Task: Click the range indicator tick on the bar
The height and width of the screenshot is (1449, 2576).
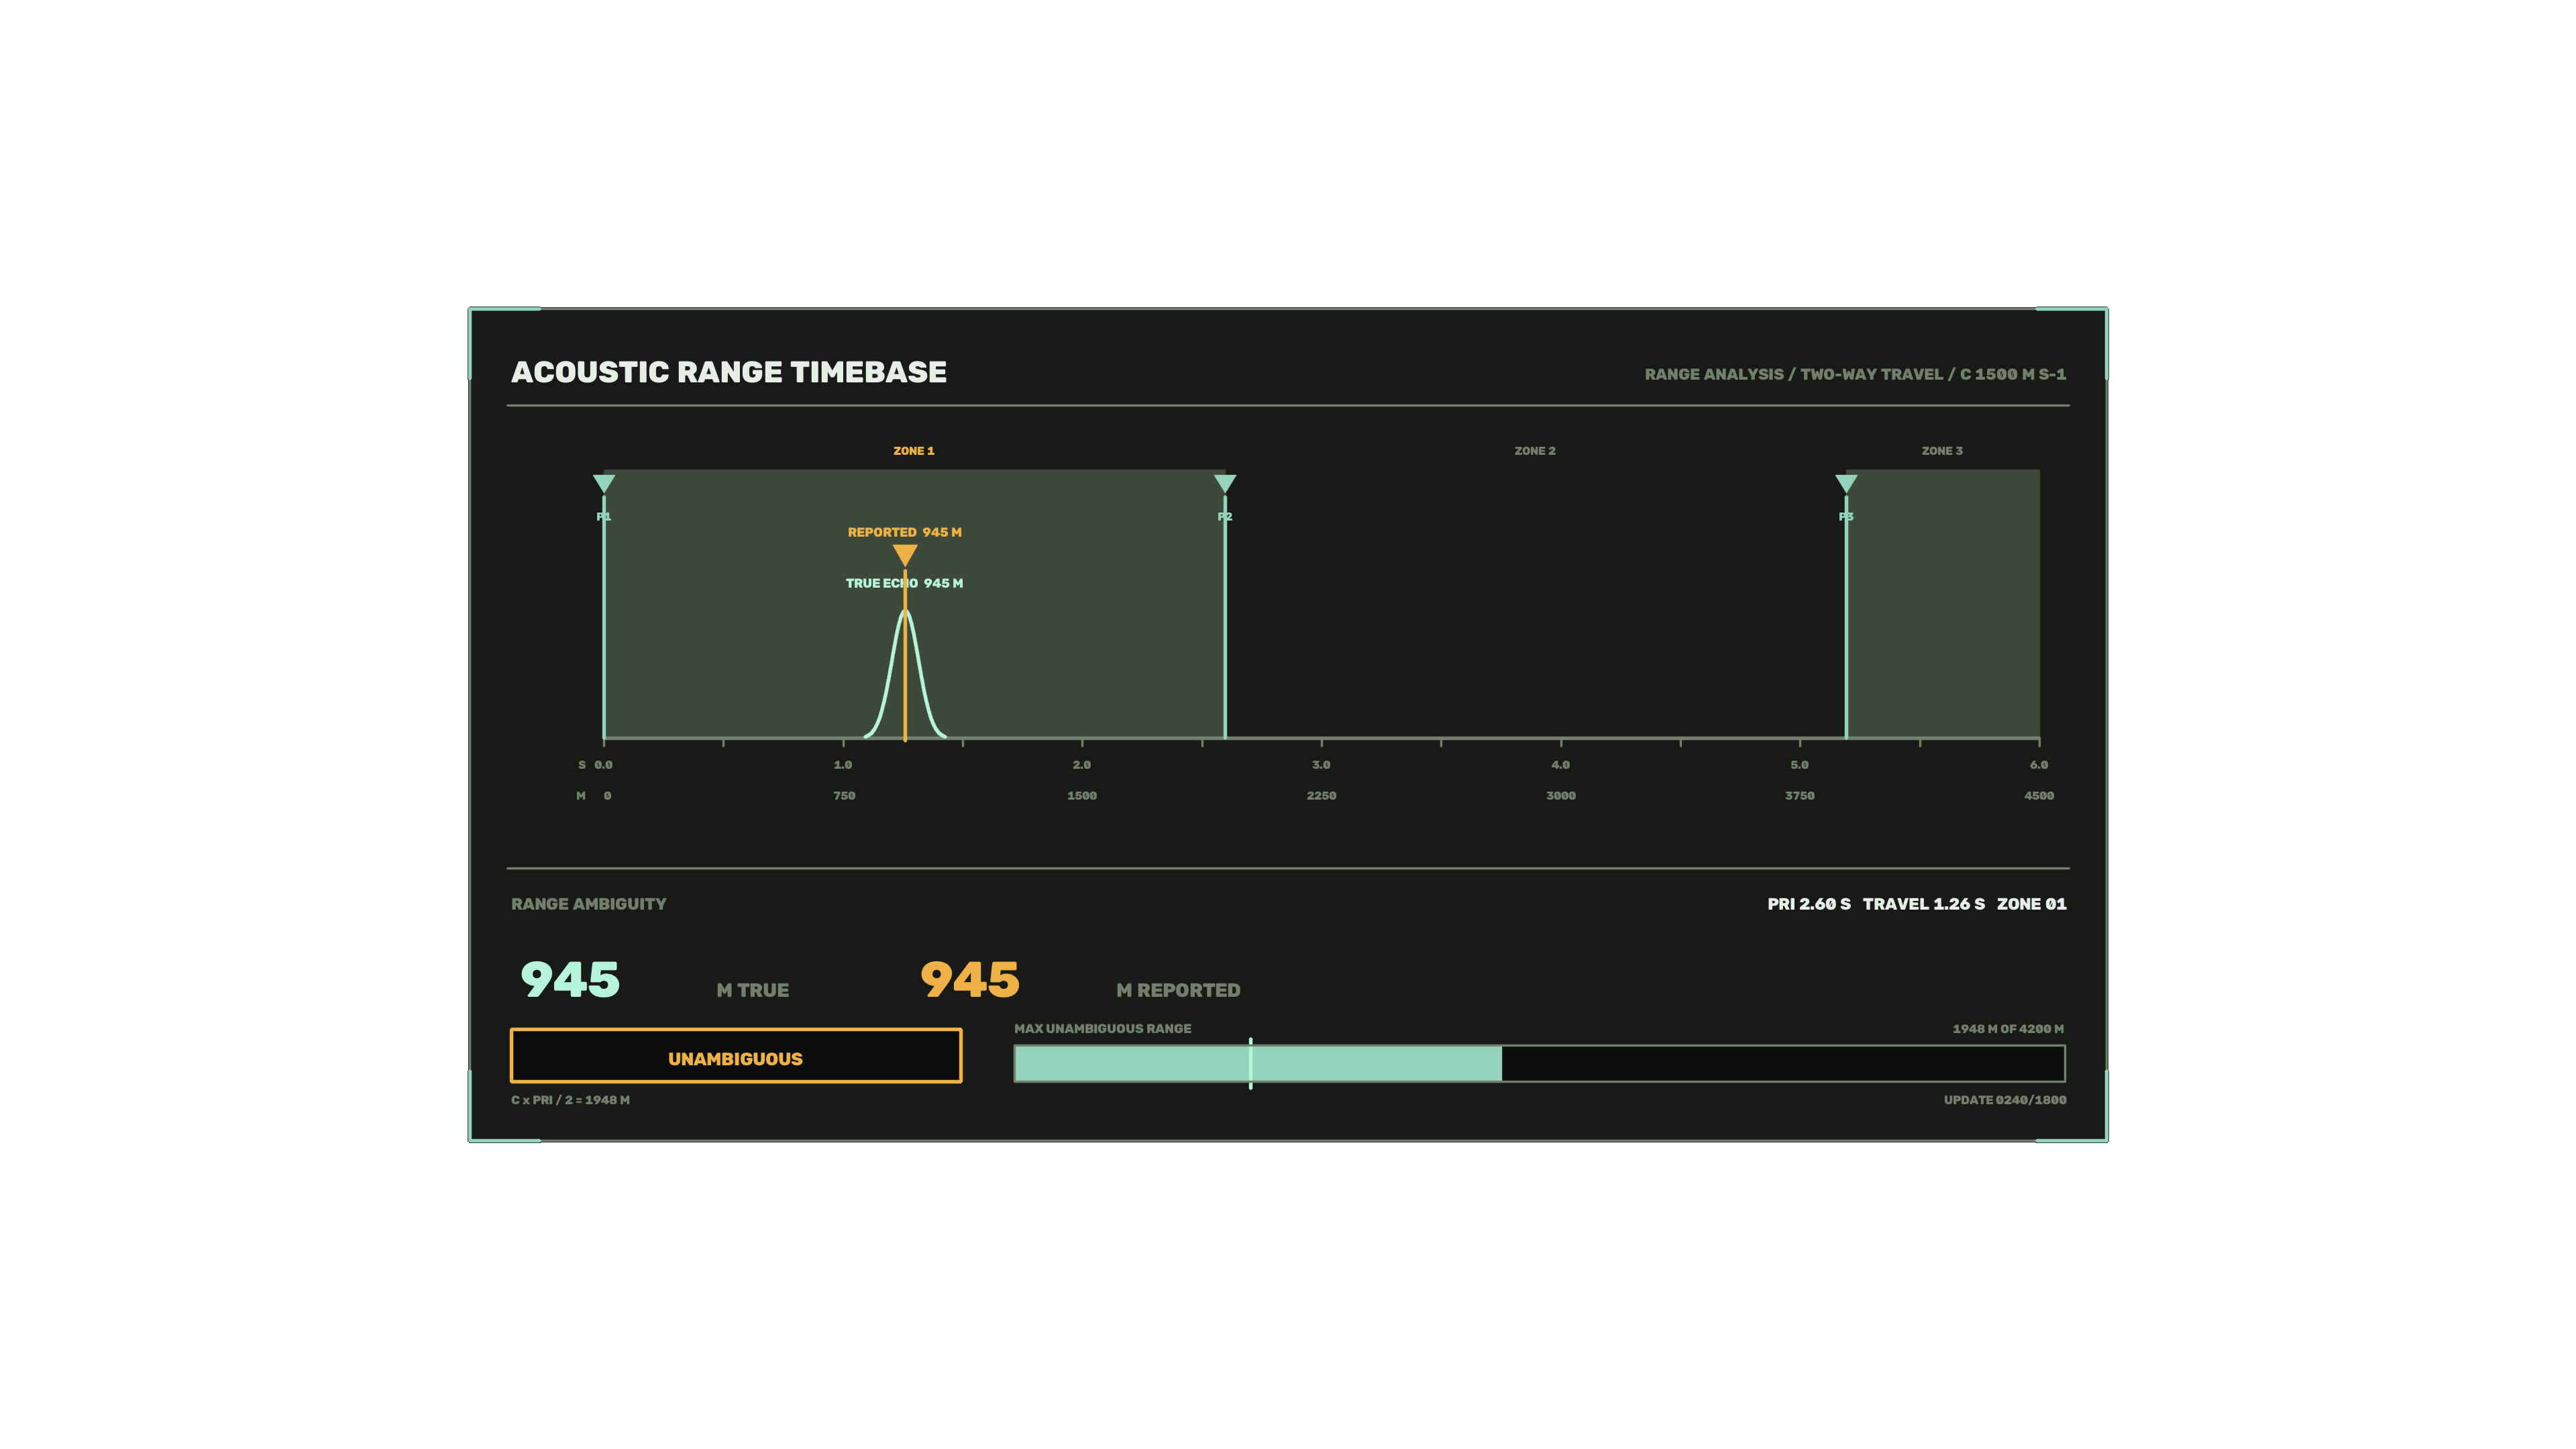Action: tap(1250, 1063)
